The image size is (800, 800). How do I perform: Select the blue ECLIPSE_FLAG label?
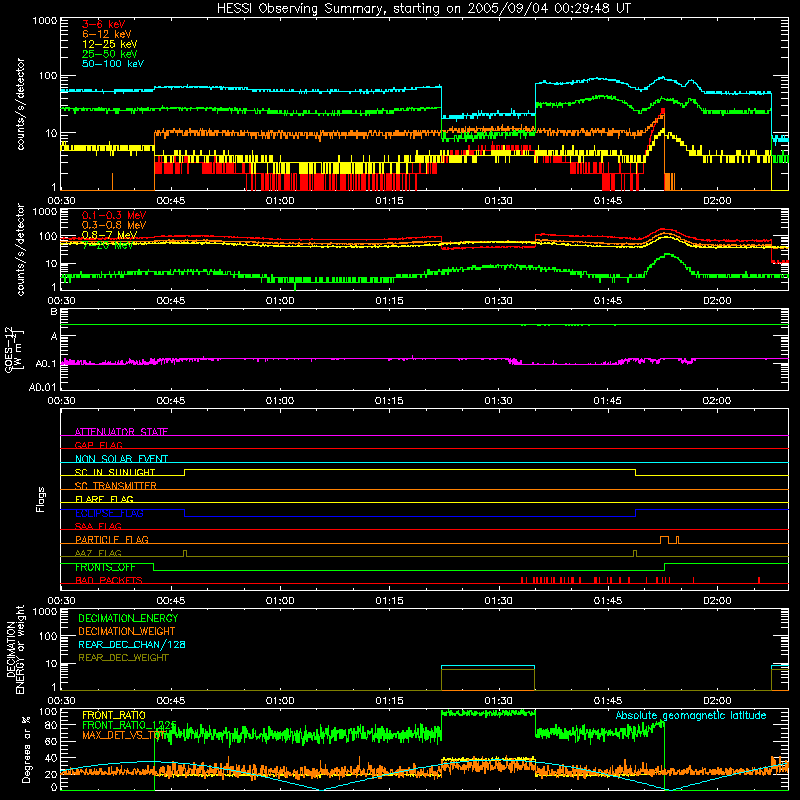click(x=109, y=513)
